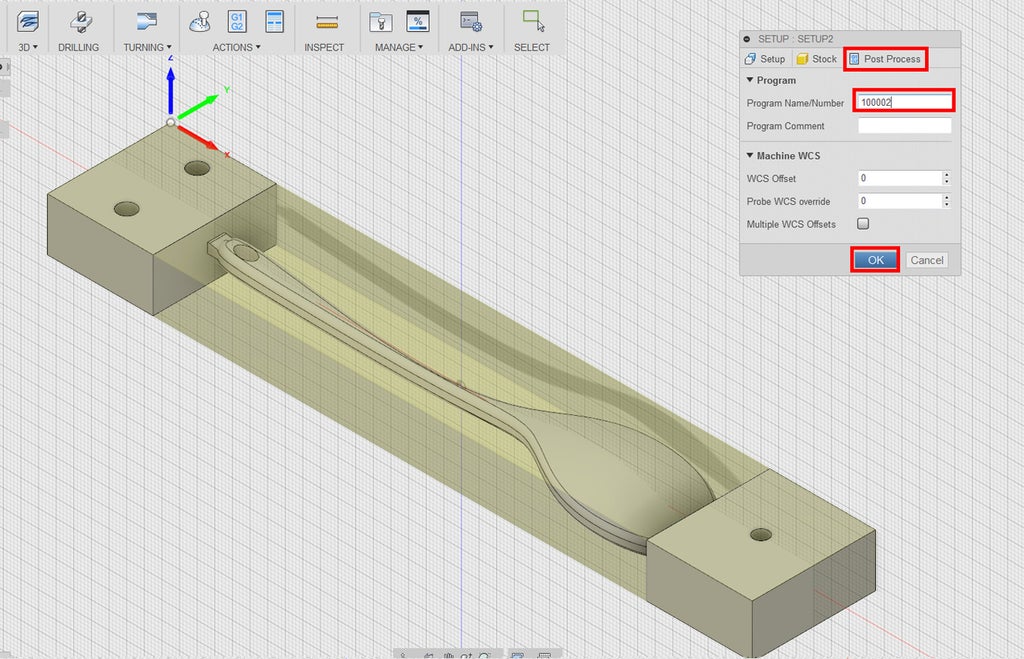Increase the WCS Offset with the up arrow

click(x=946, y=174)
